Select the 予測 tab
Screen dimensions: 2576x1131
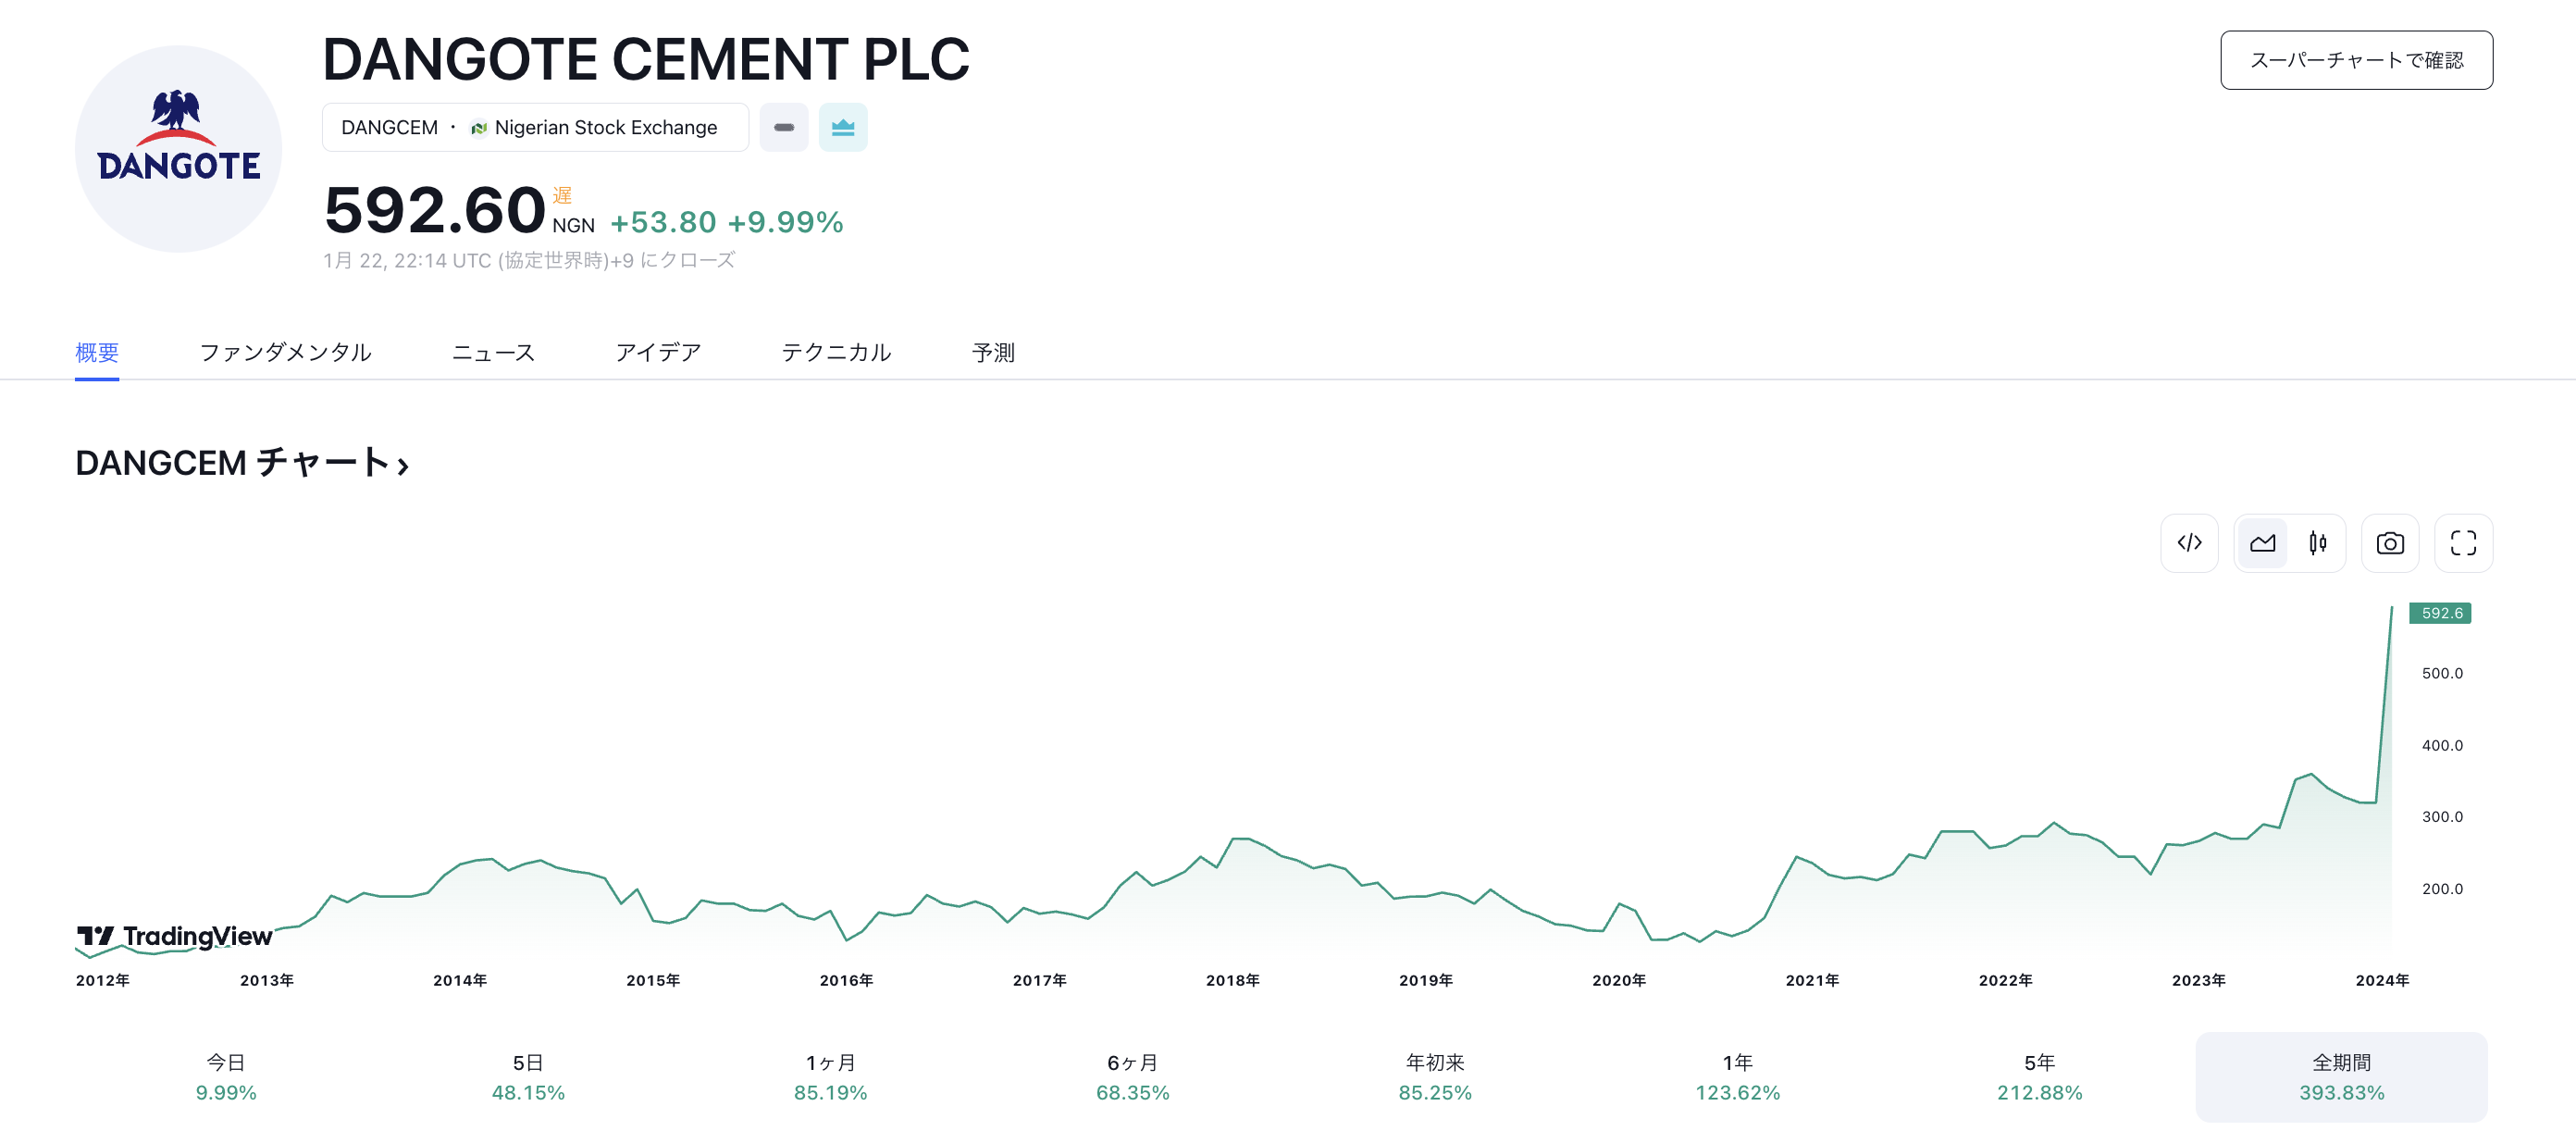click(993, 352)
